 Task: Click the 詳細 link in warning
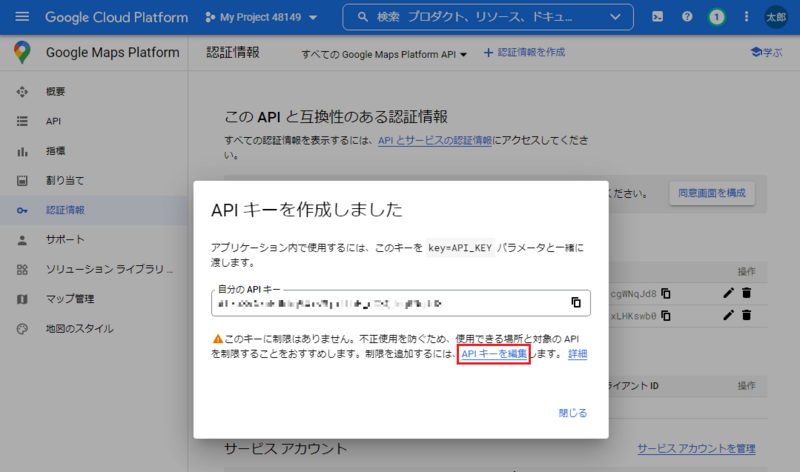[x=577, y=354]
